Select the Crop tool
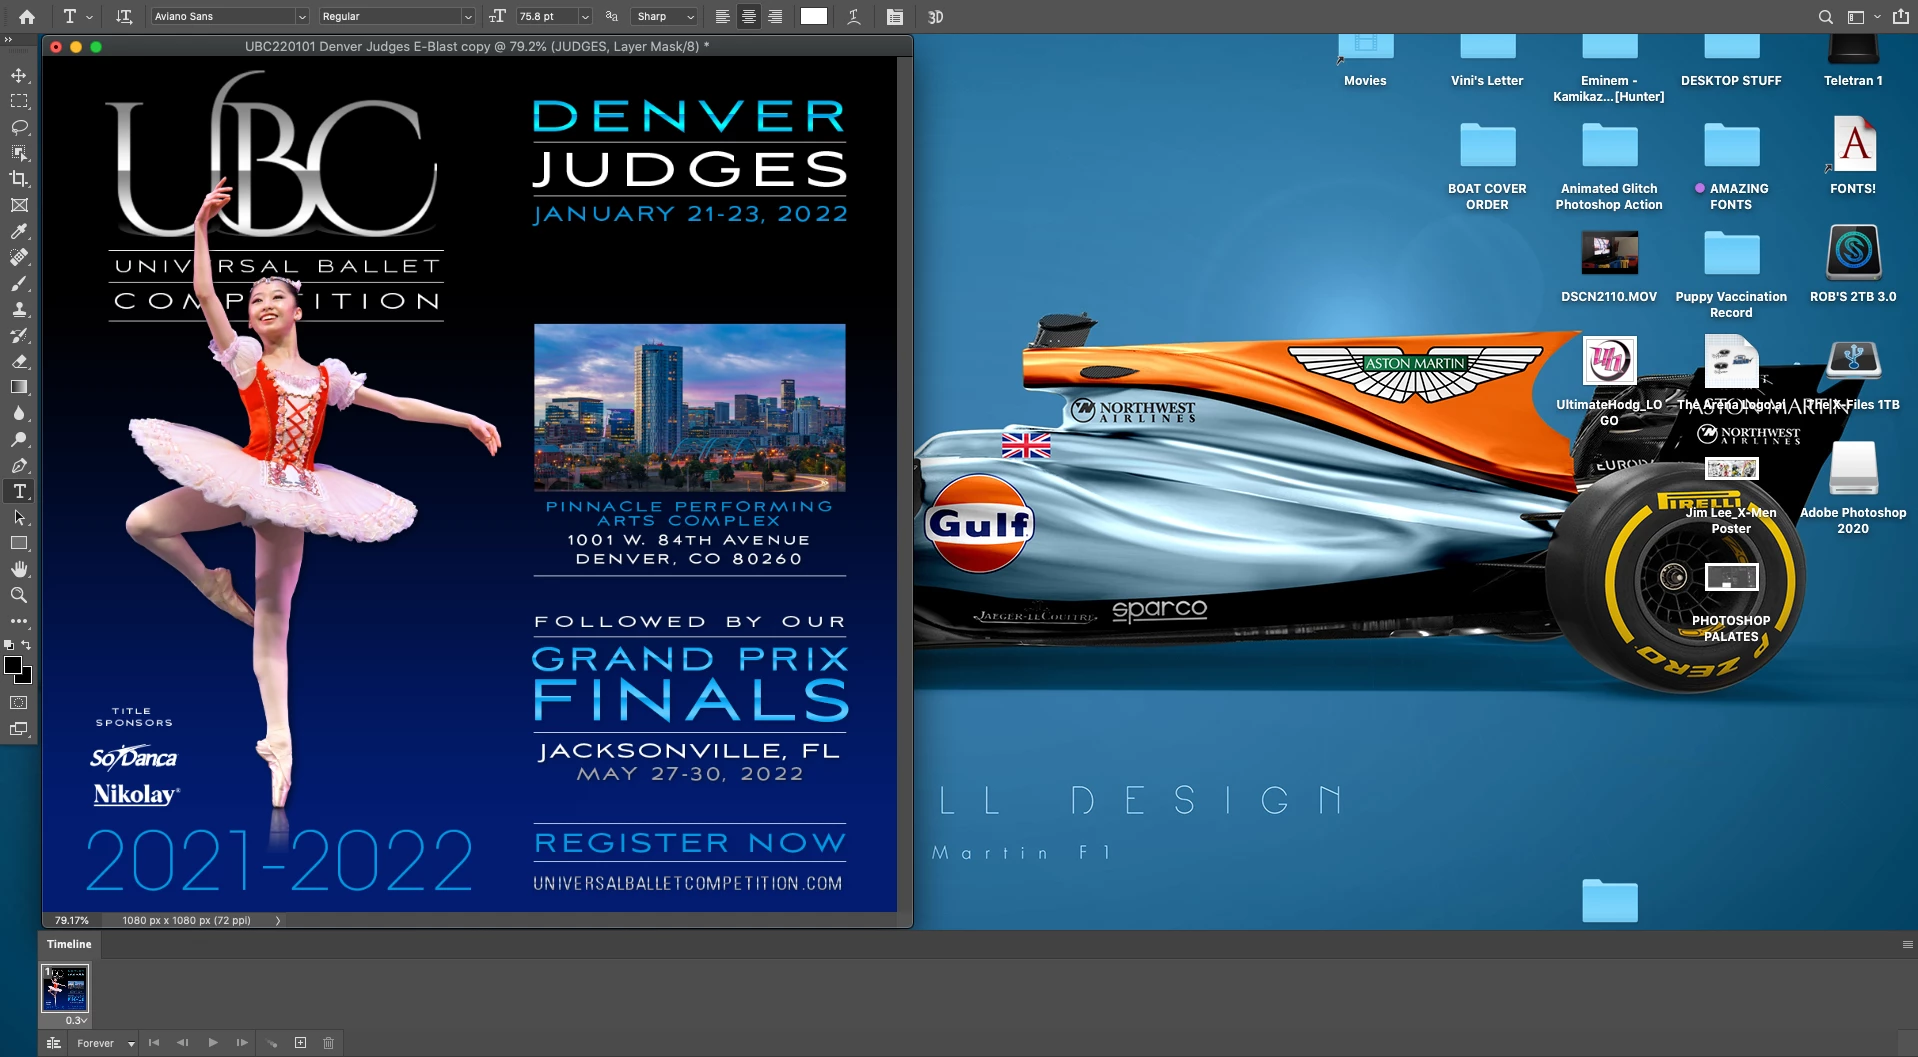 (19, 179)
